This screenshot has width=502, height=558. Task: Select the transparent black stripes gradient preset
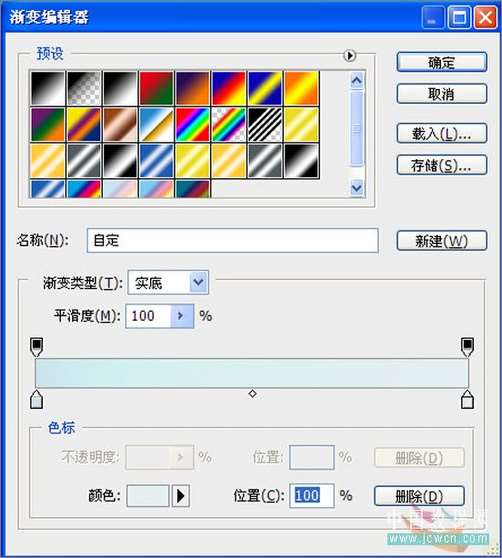(265, 125)
